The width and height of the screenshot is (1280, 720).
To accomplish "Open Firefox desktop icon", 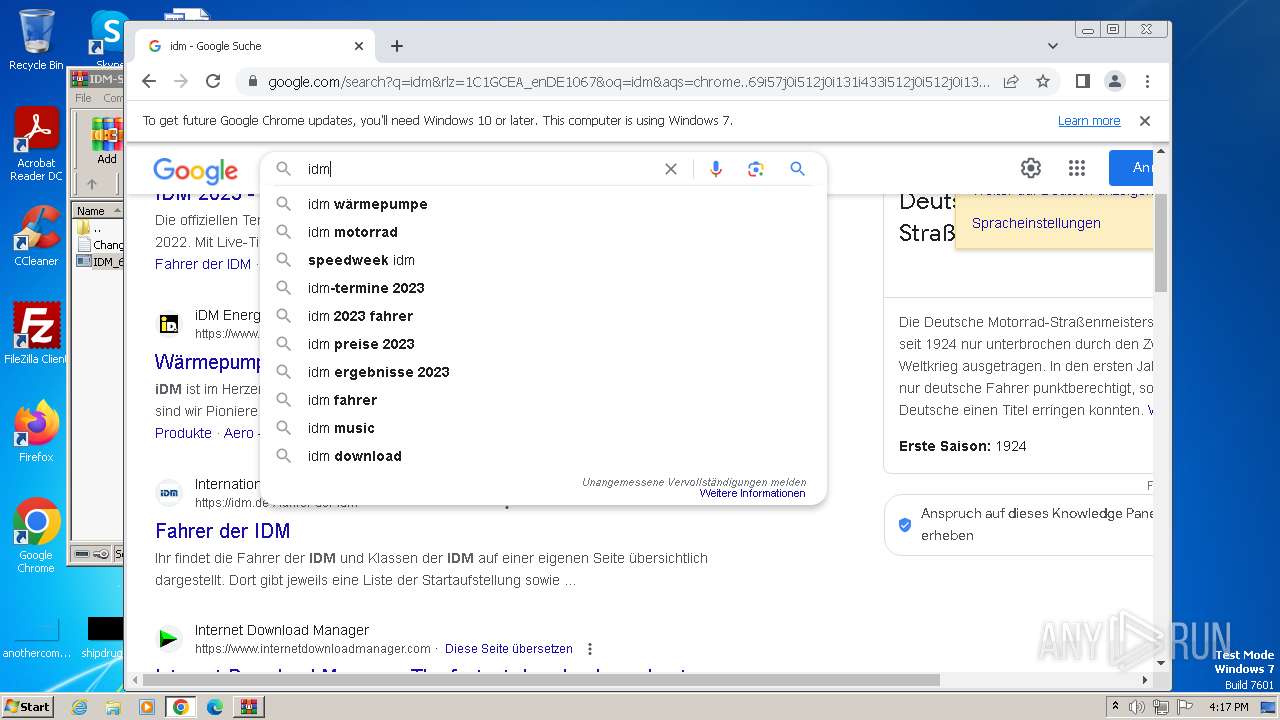I will (36, 432).
